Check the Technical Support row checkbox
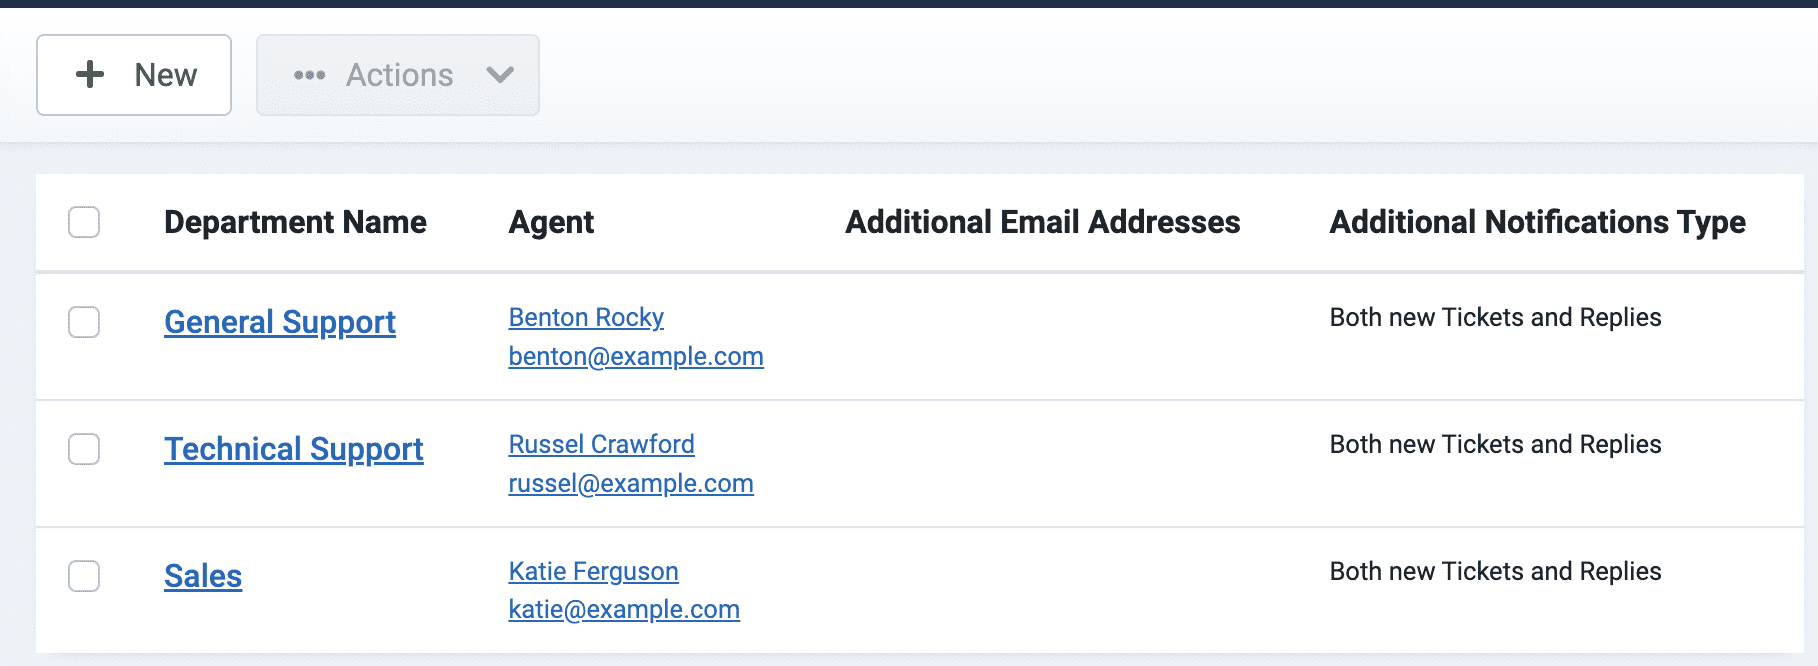 click(x=84, y=449)
